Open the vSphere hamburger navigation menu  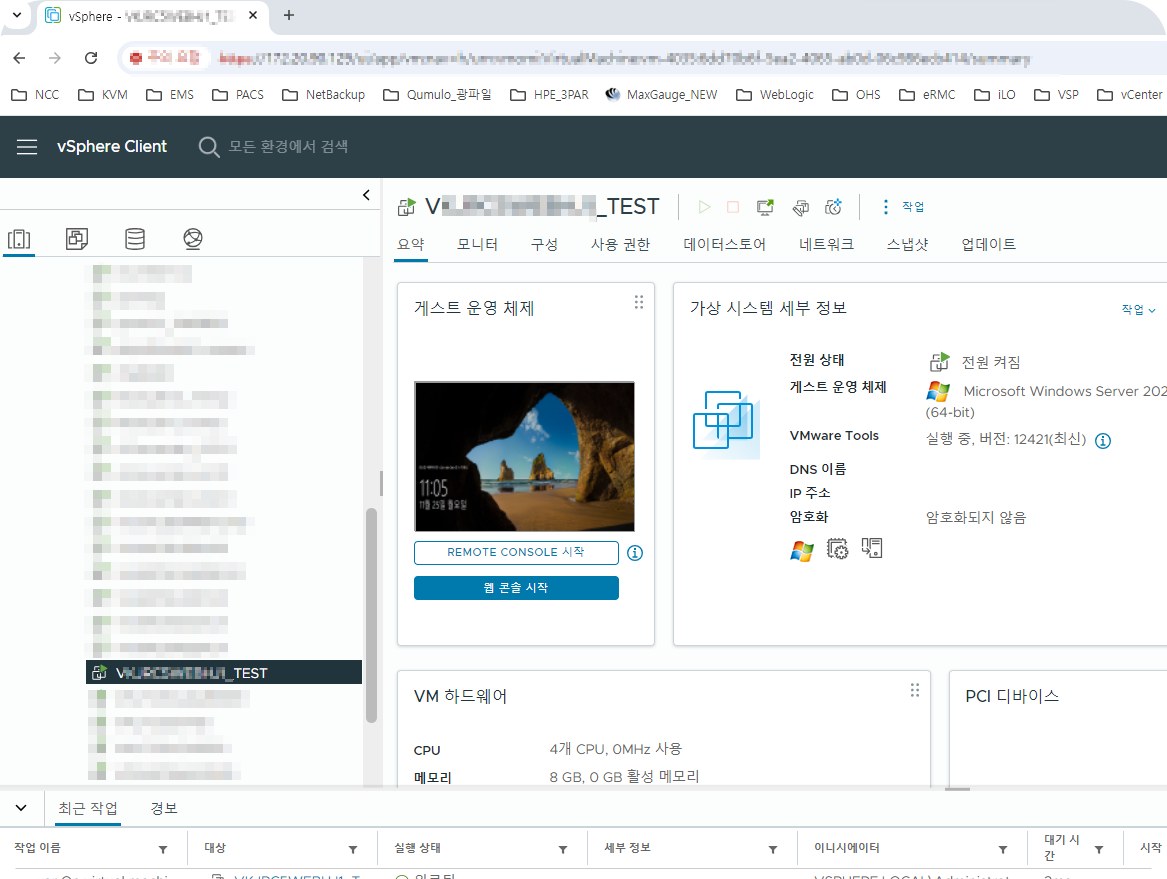coord(27,147)
